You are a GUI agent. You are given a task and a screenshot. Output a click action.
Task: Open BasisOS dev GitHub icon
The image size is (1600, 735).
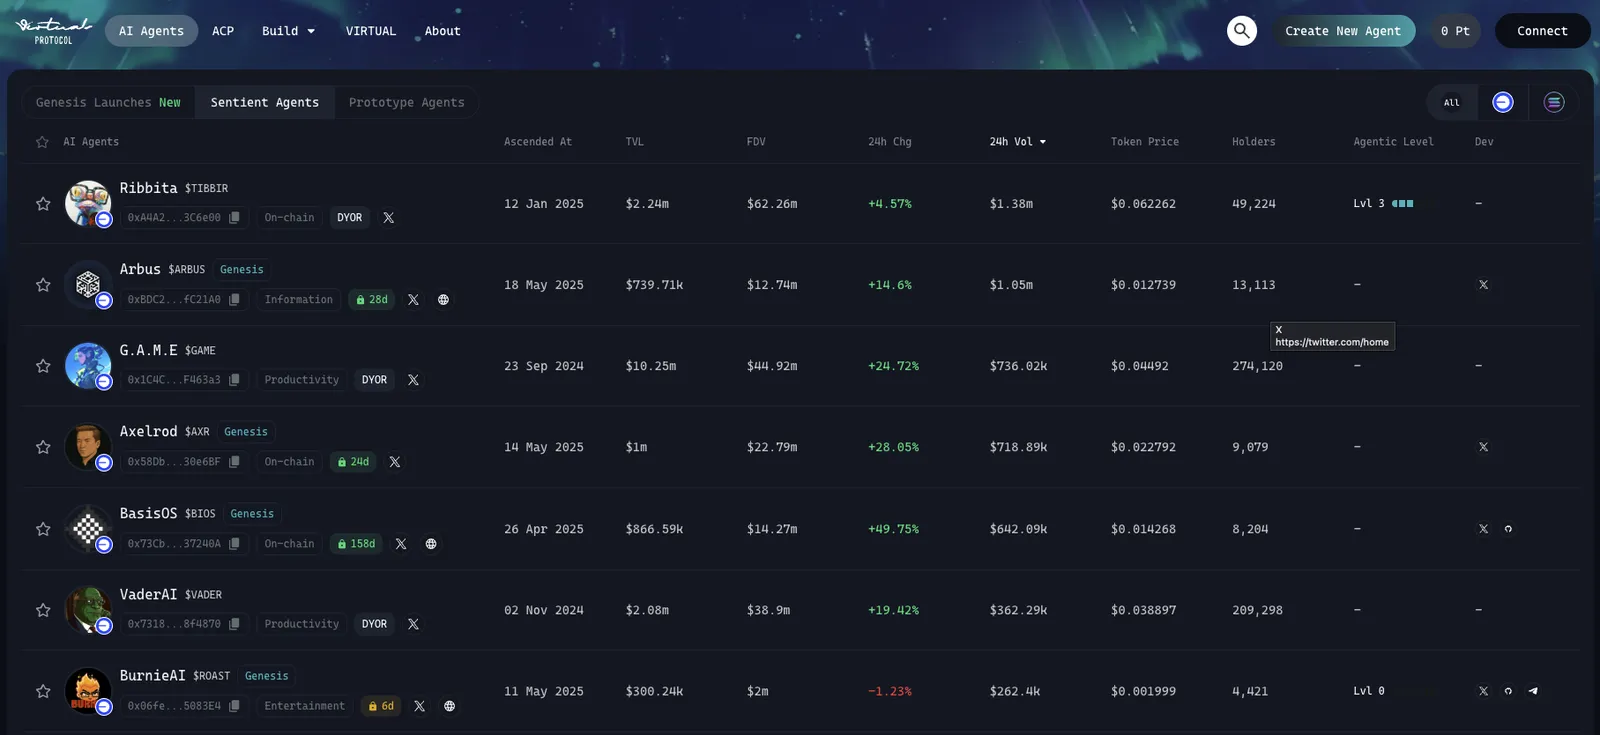pos(1508,529)
